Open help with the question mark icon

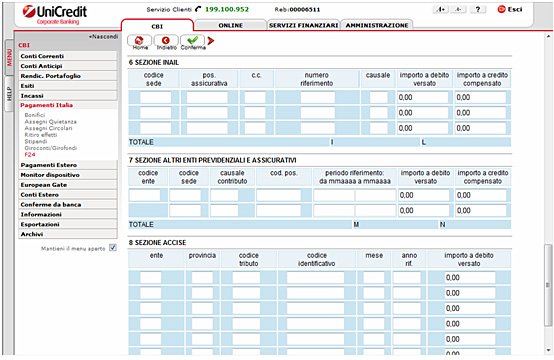[478, 10]
